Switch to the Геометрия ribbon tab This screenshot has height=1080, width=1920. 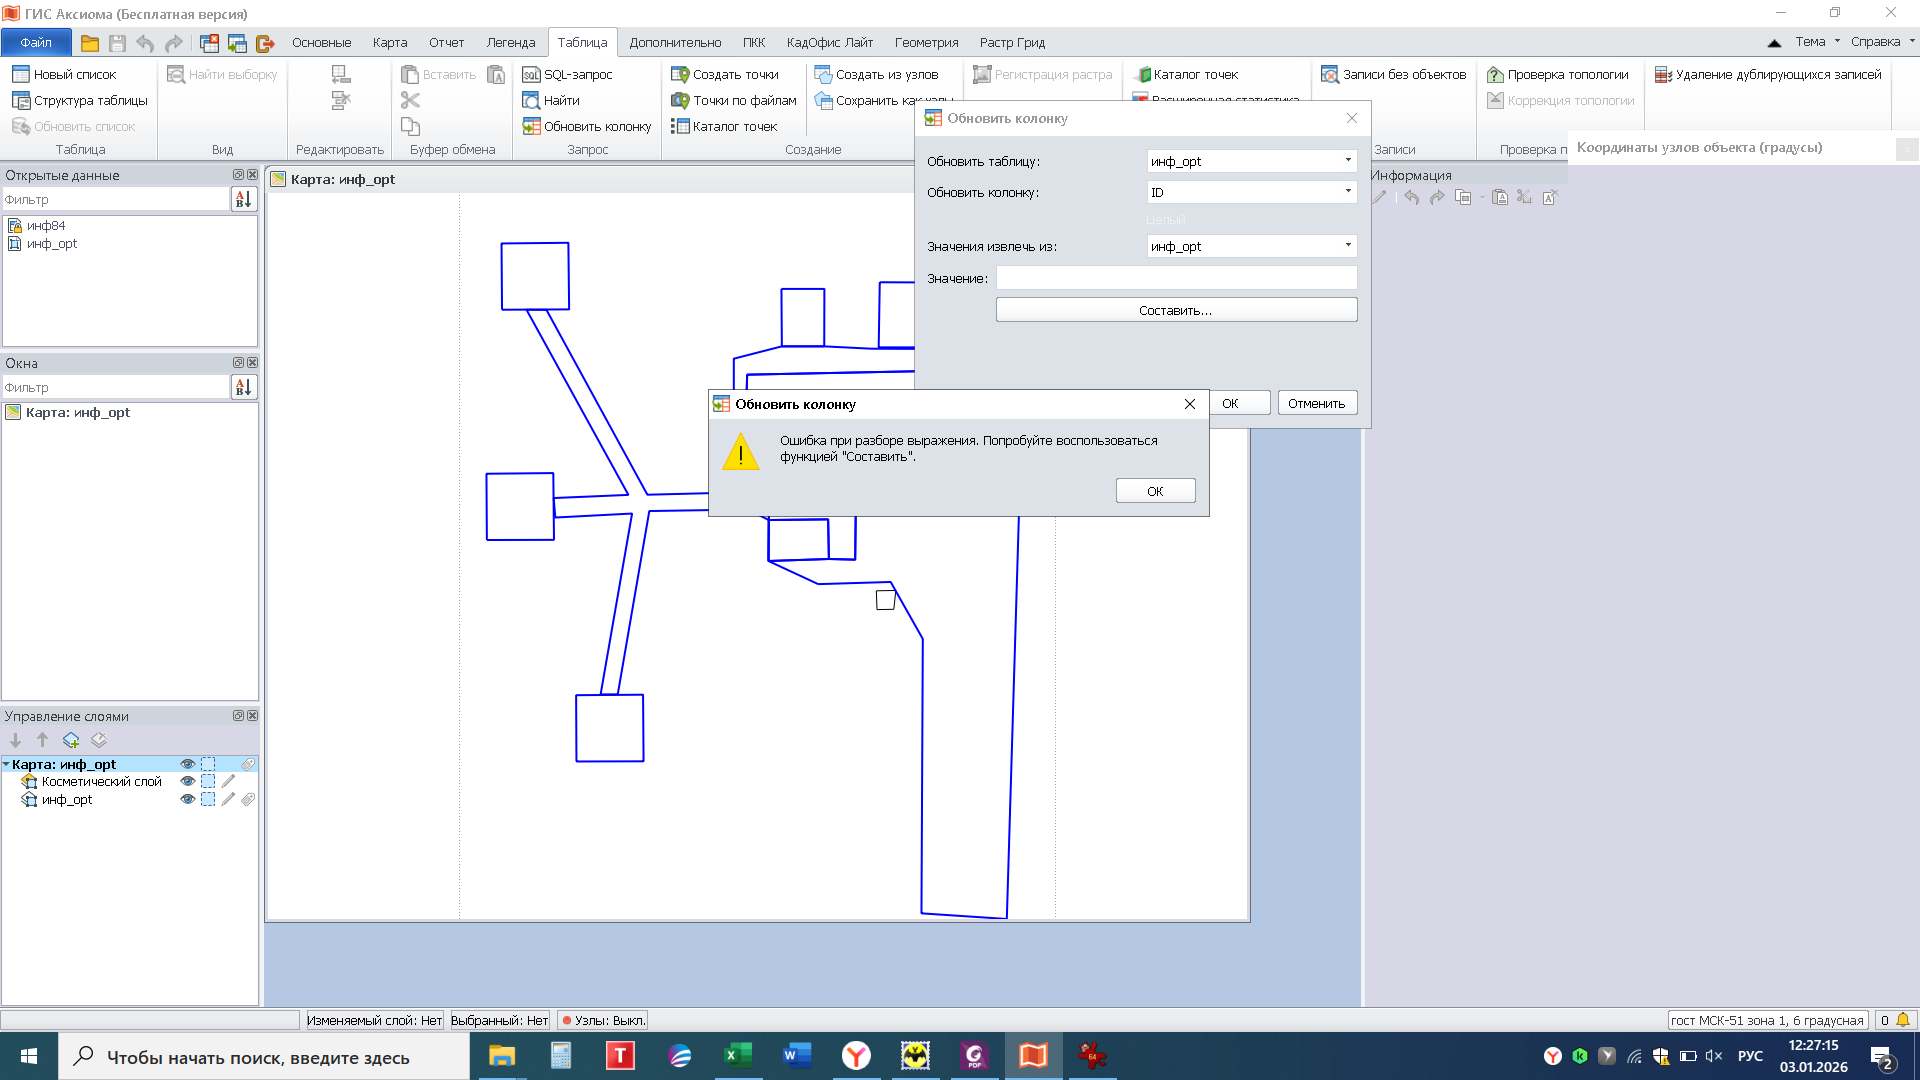pyautogui.click(x=925, y=43)
